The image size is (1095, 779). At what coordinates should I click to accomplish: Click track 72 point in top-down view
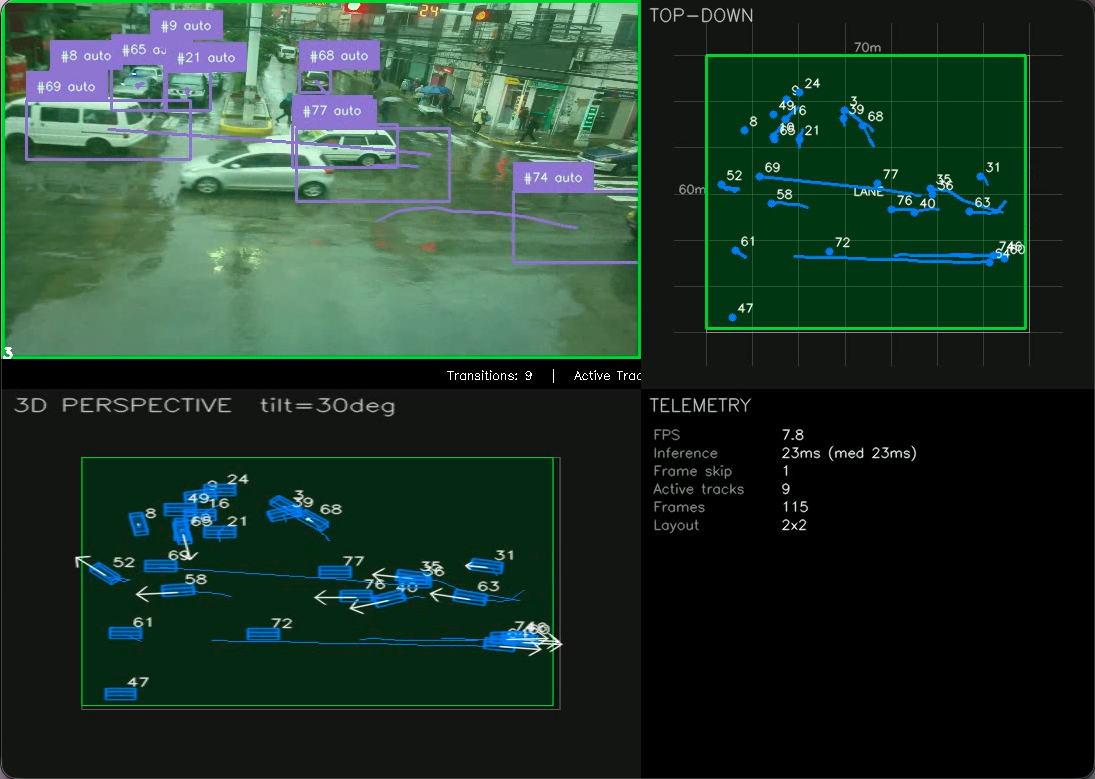pos(830,252)
